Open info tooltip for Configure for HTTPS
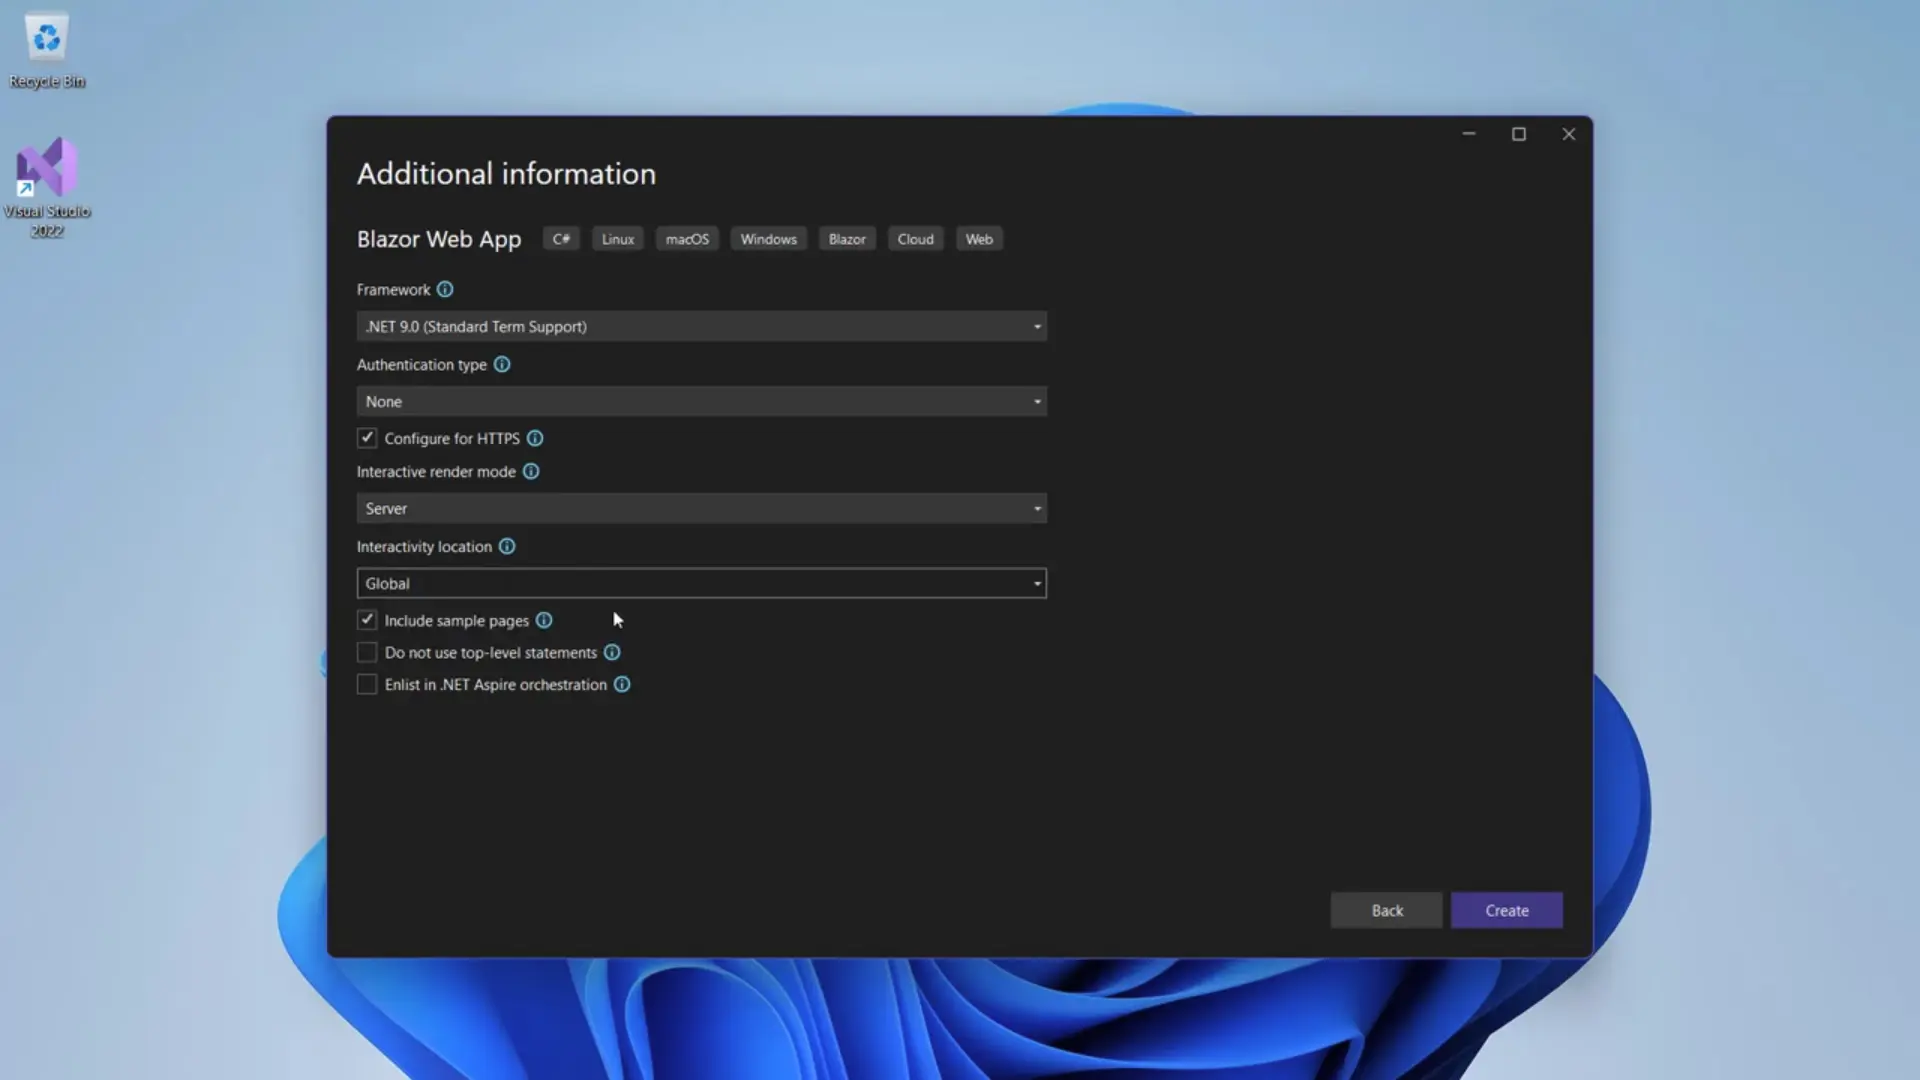 click(535, 438)
